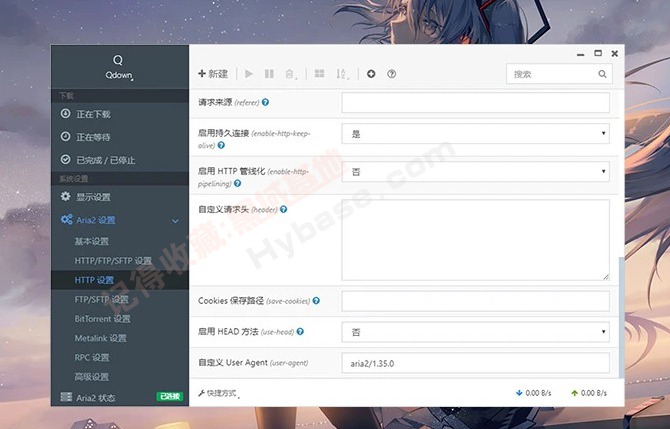Click the circled plus icon in toolbar

pyautogui.click(x=371, y=74)
